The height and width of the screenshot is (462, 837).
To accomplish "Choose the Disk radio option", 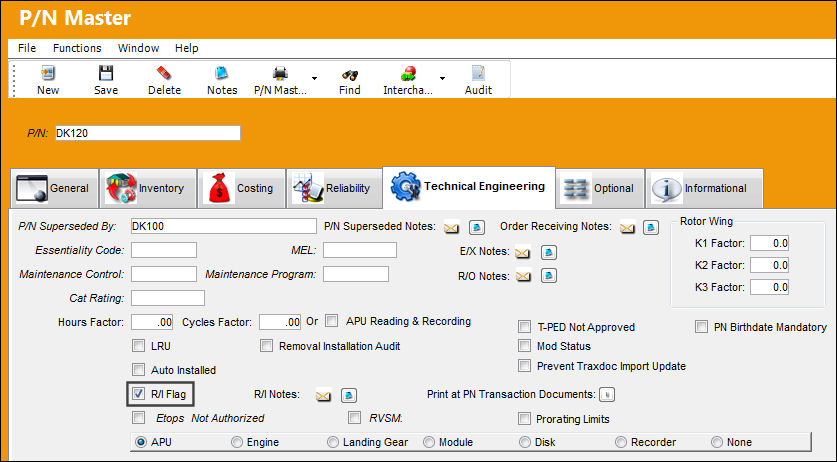I will pos(525,442).
